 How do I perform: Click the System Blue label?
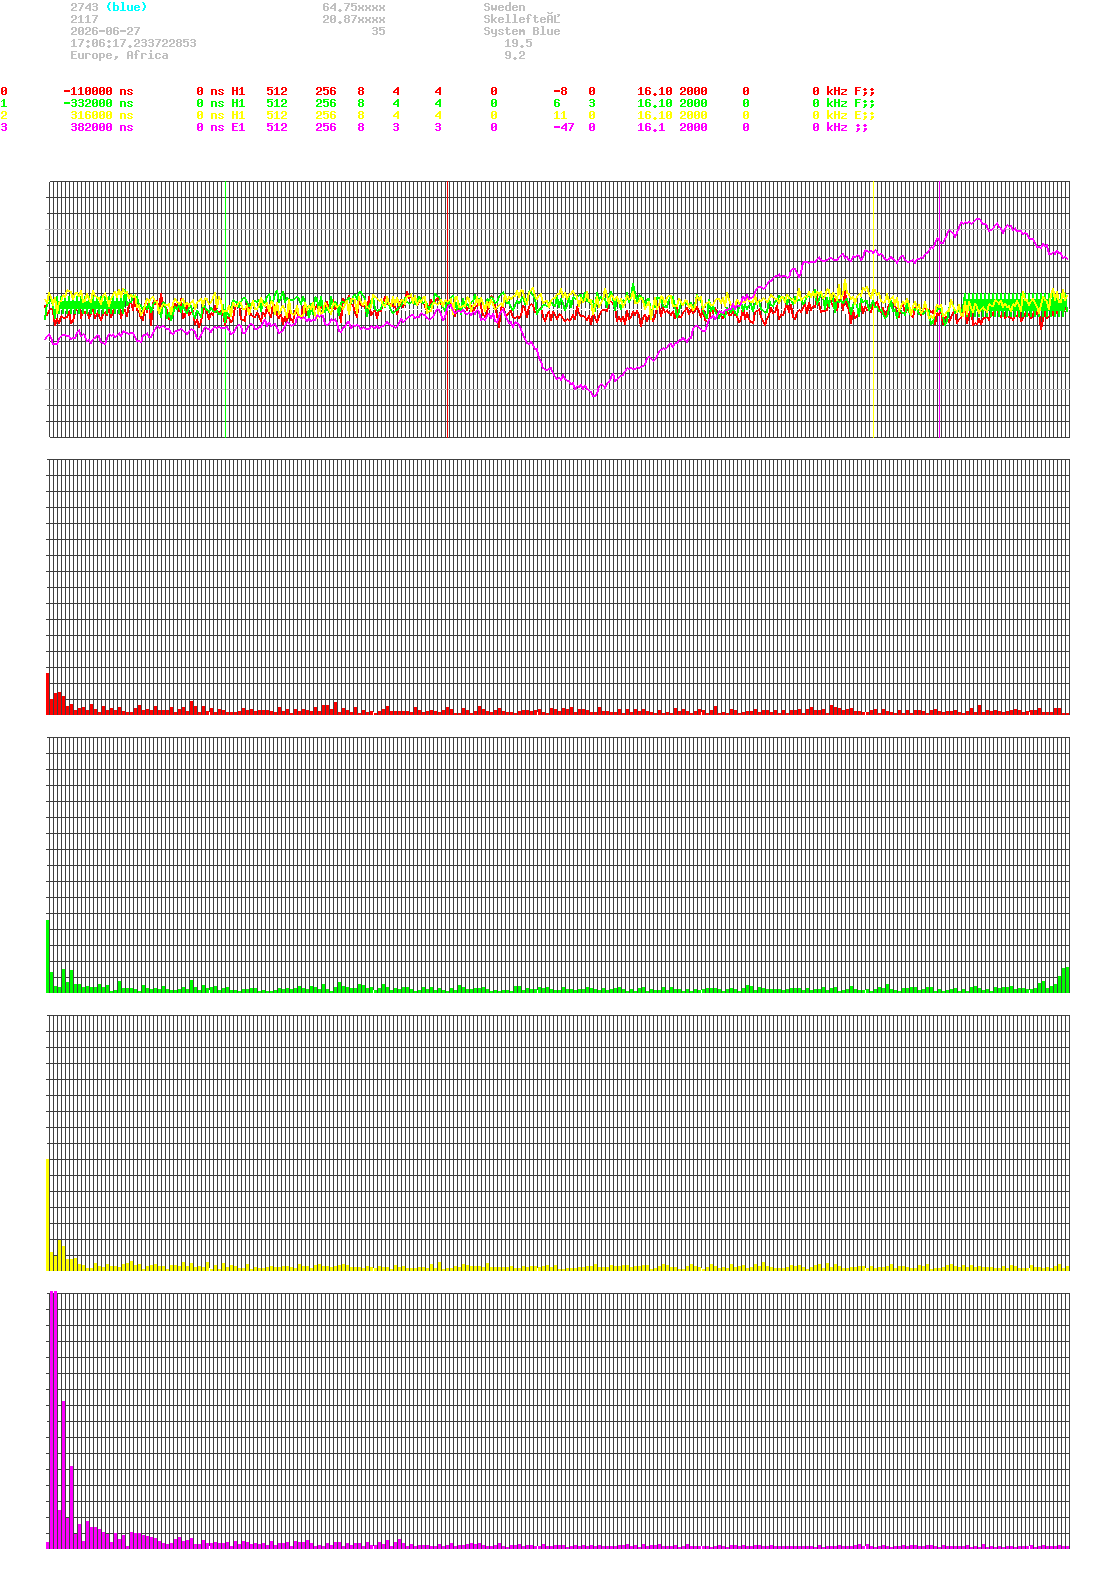coord(522,31)
